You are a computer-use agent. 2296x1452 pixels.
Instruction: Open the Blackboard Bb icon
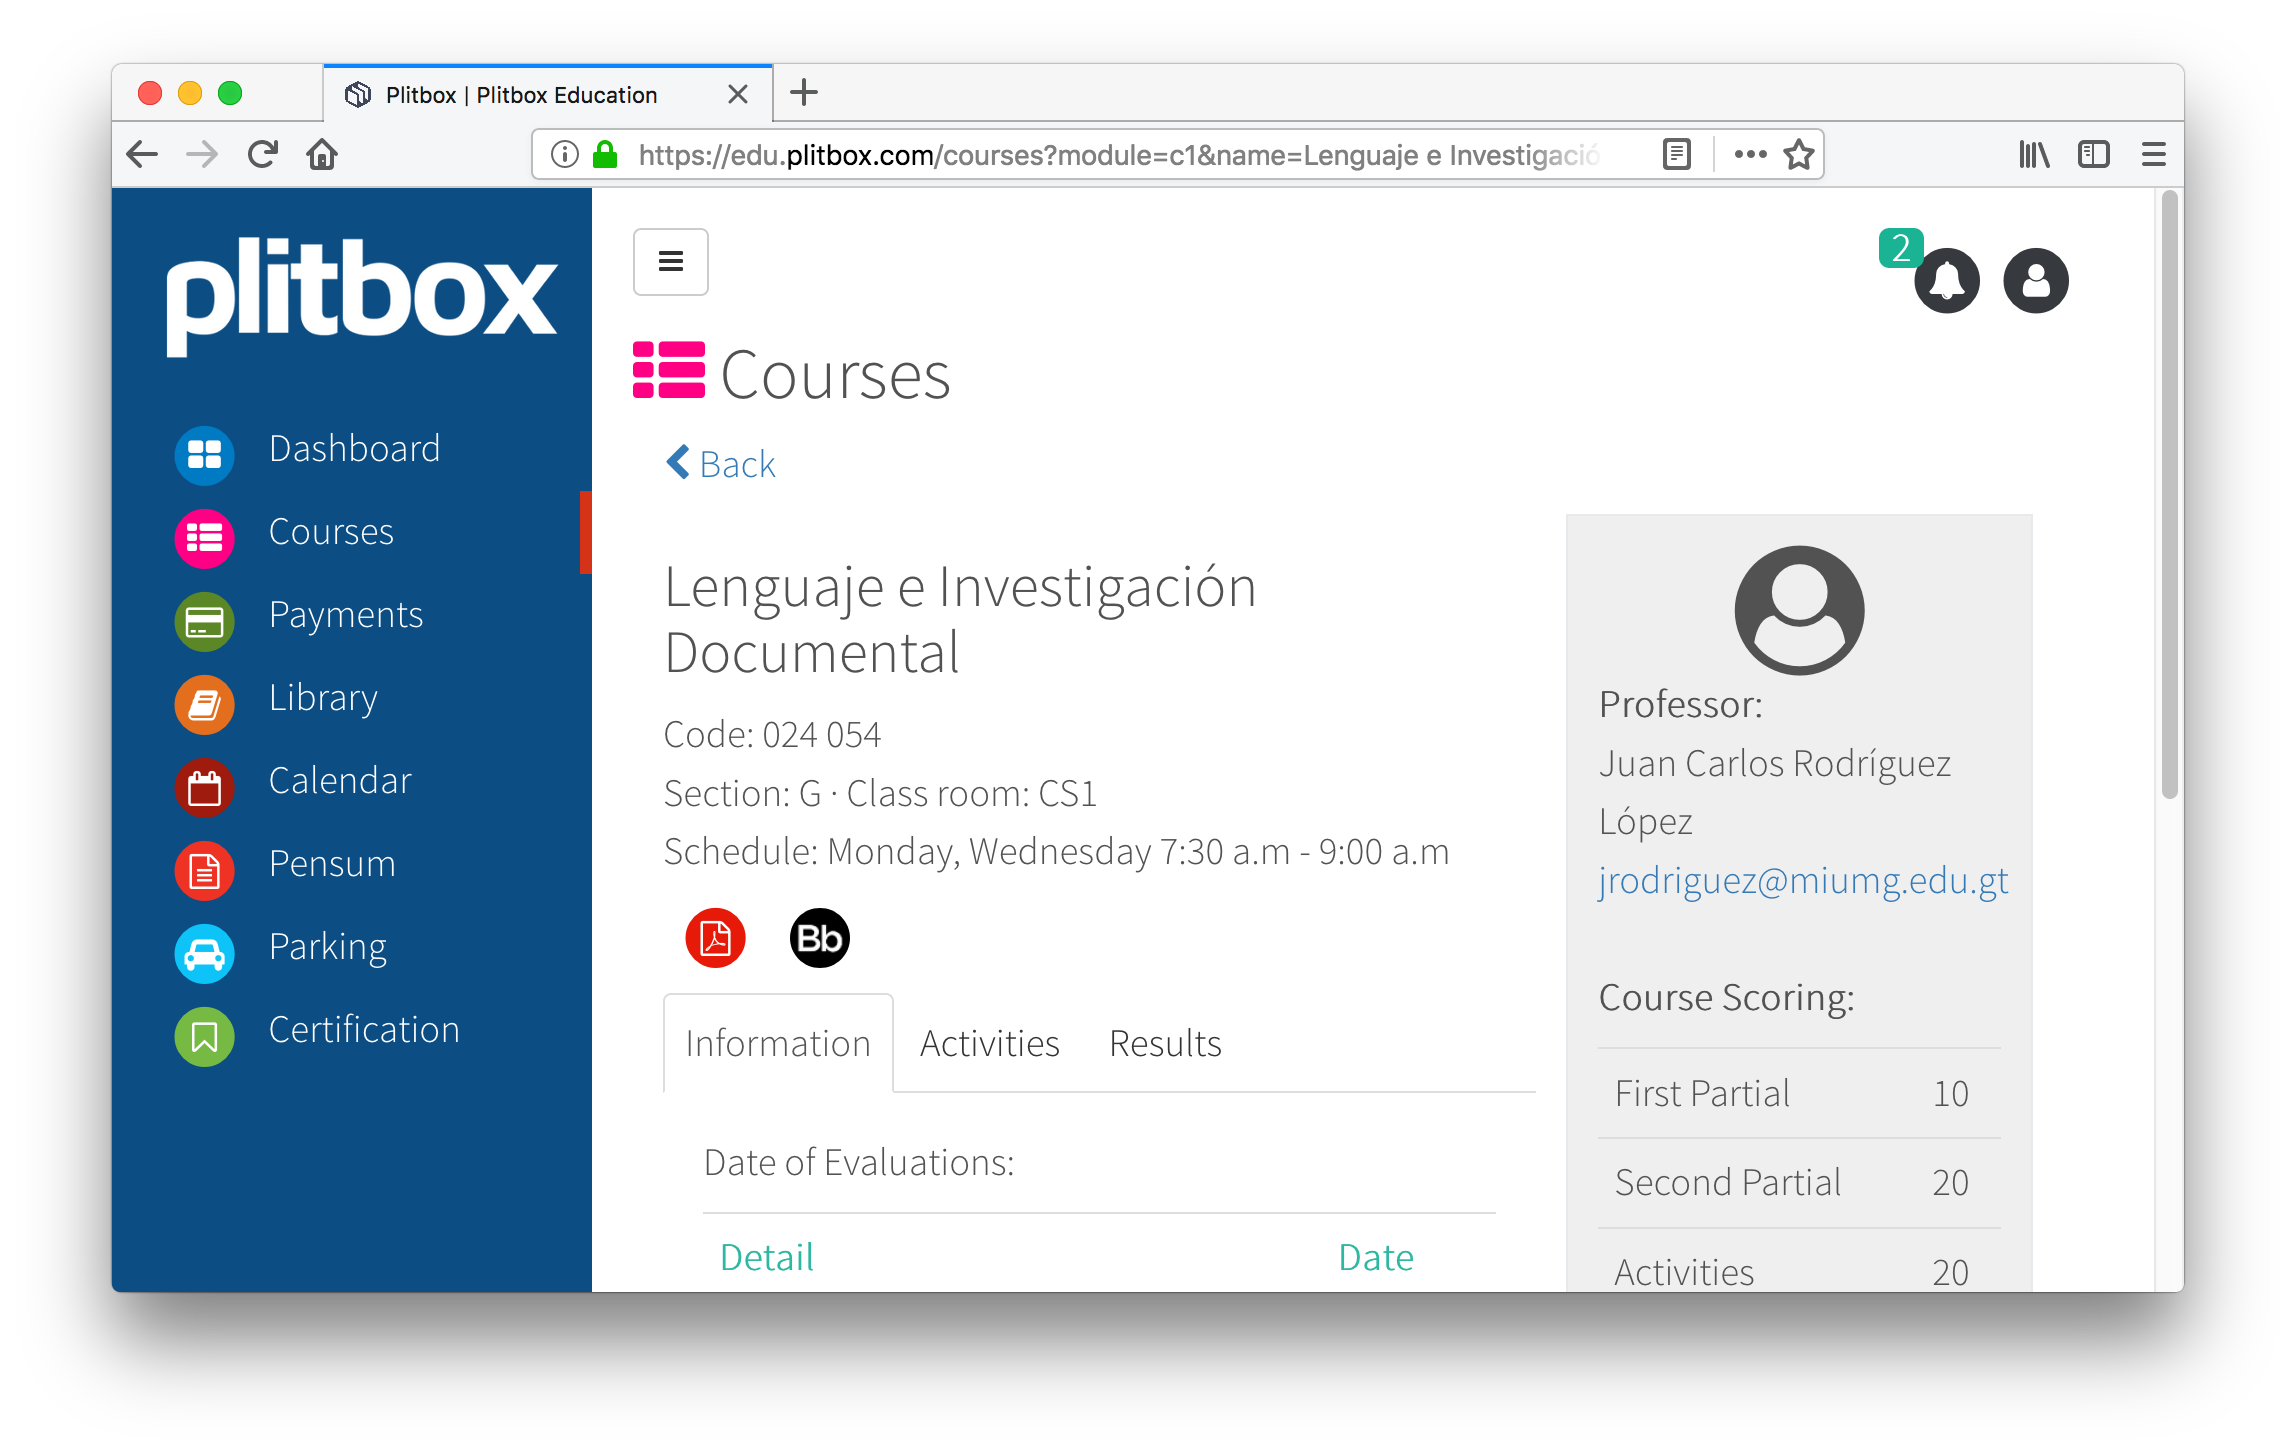coord(820,938)
